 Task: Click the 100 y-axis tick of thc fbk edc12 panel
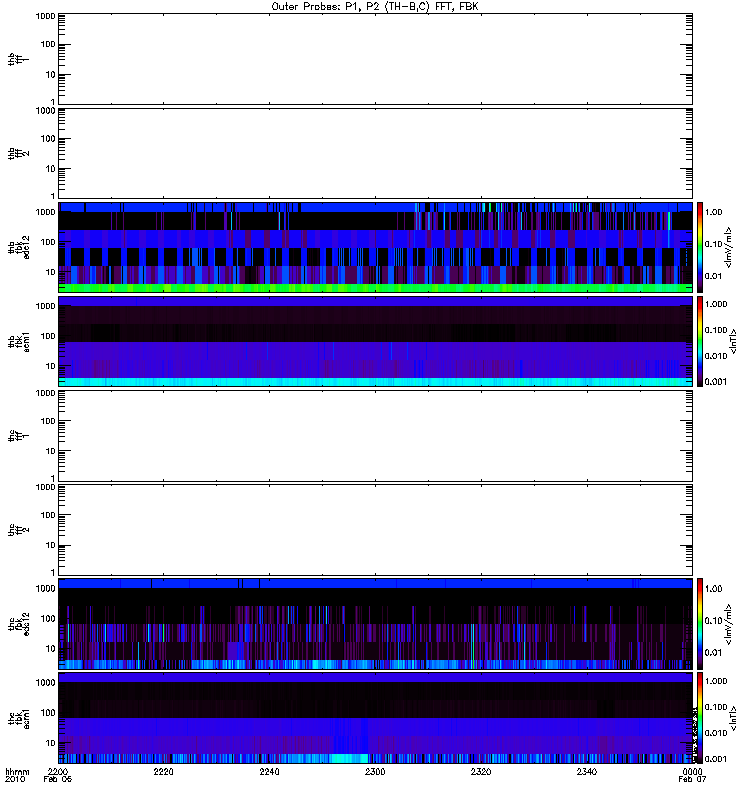pyautogui.click(x=48, y=618)
